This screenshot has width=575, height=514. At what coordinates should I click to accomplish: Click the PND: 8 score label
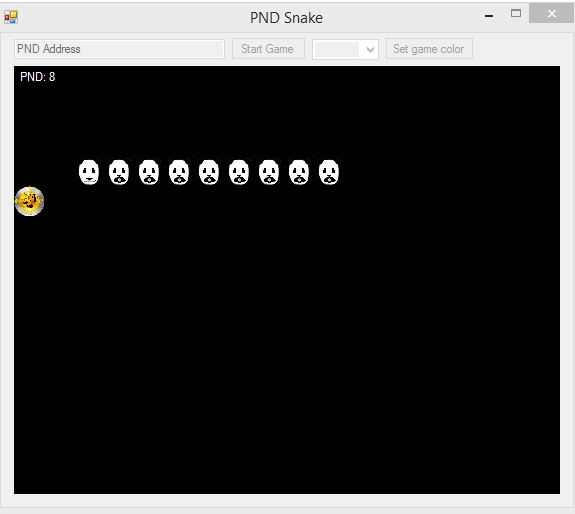pyautogui.click(x=38, y=77)
